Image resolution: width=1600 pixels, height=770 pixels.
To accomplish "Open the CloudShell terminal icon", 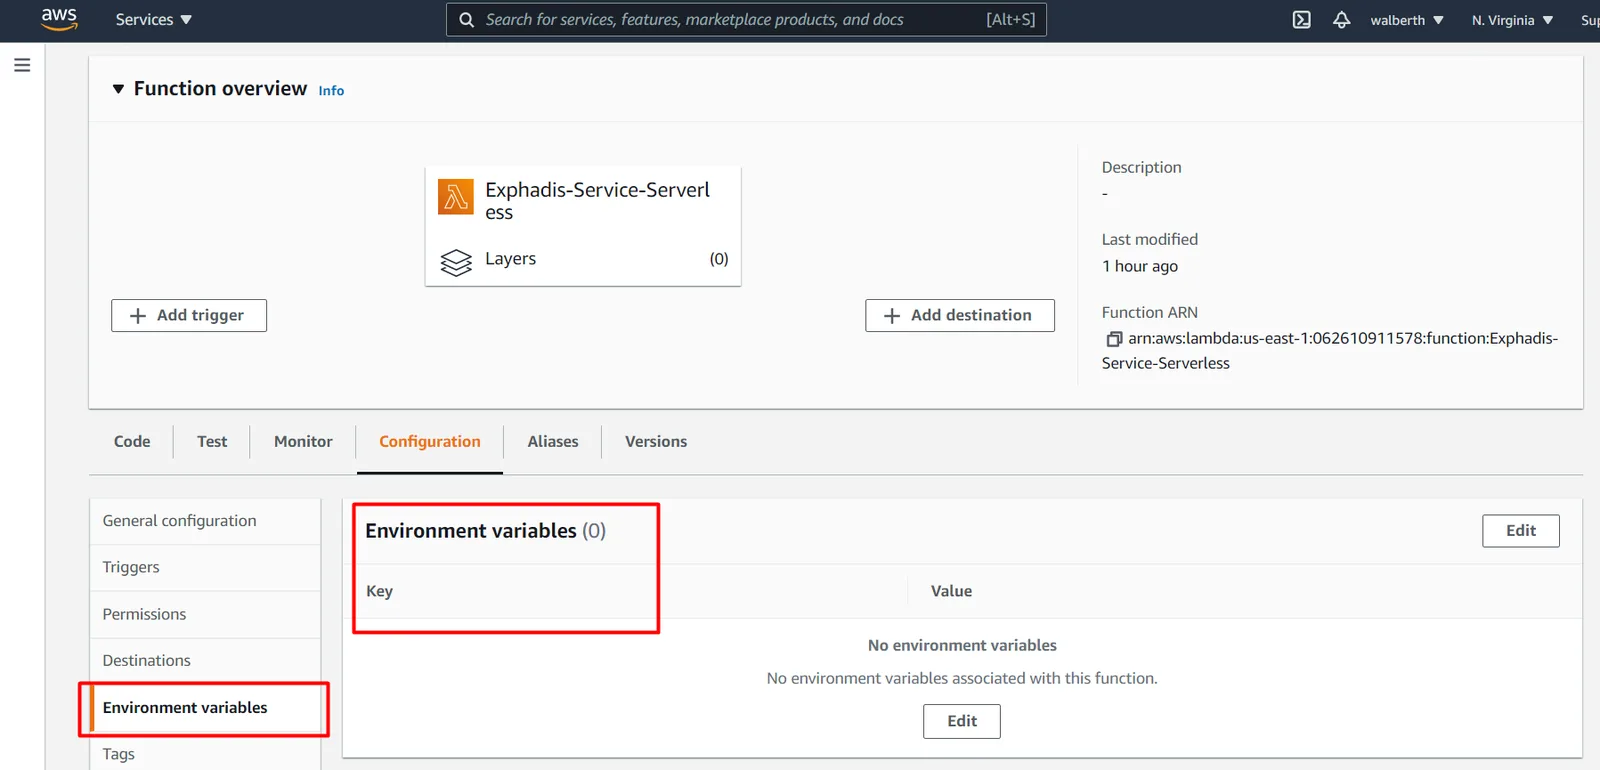I will 1301,20.
